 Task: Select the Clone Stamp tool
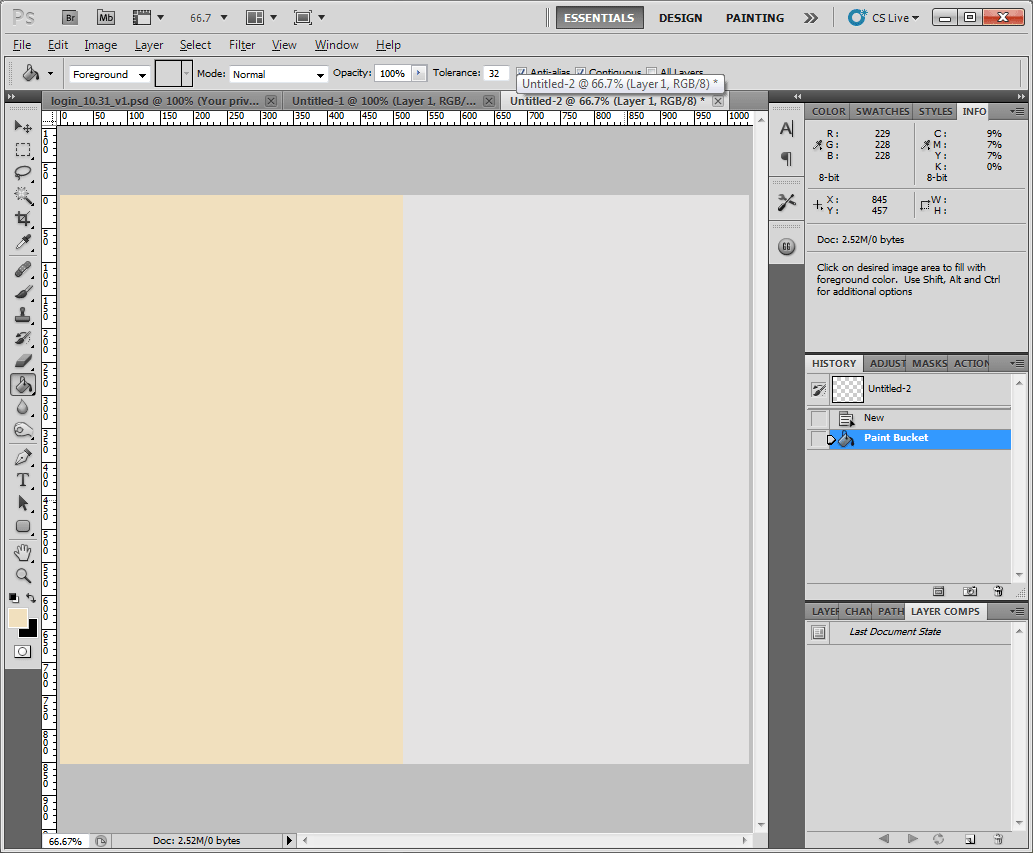click(x=23, y=316)
